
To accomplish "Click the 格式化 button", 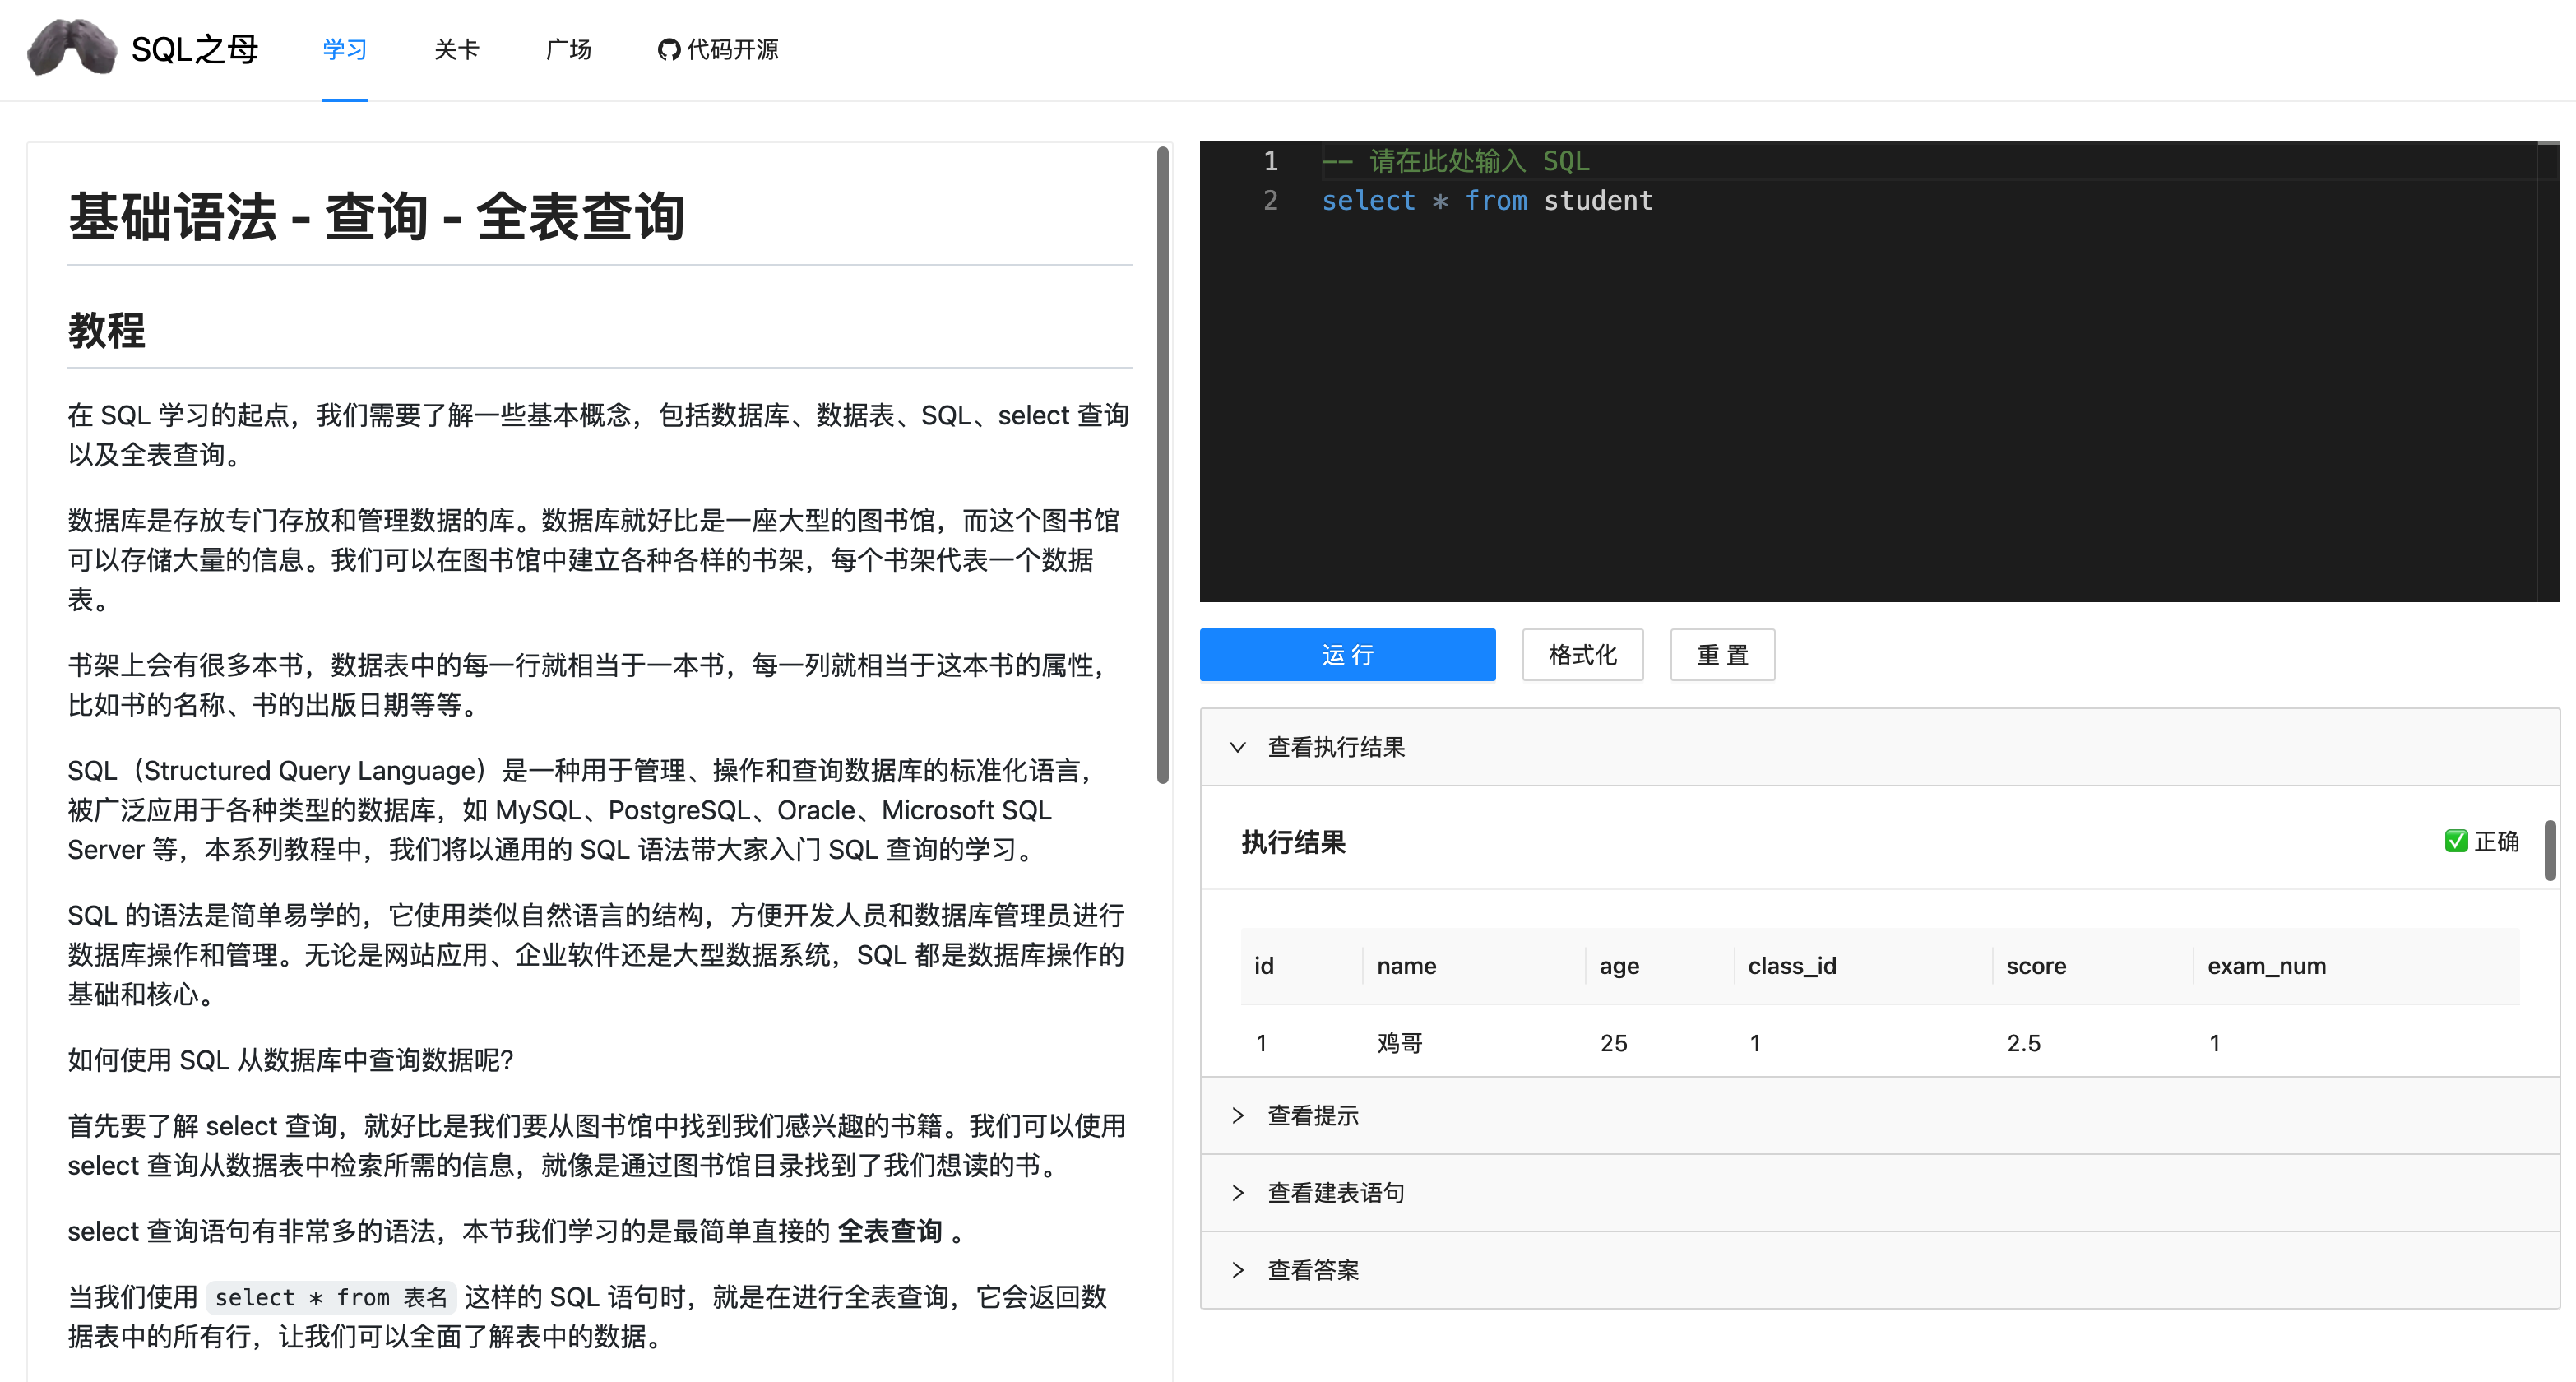I will (x=1582, y=655).
